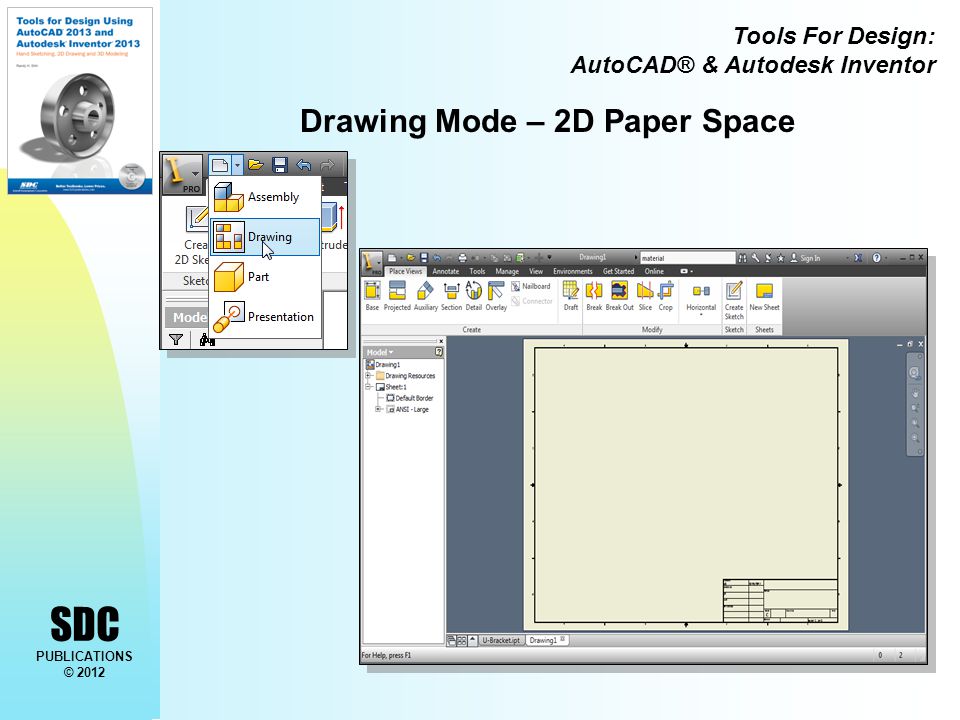Viewport: 960px width, 720px height.
Task: Click the material search field
Action: click(686, 258)
